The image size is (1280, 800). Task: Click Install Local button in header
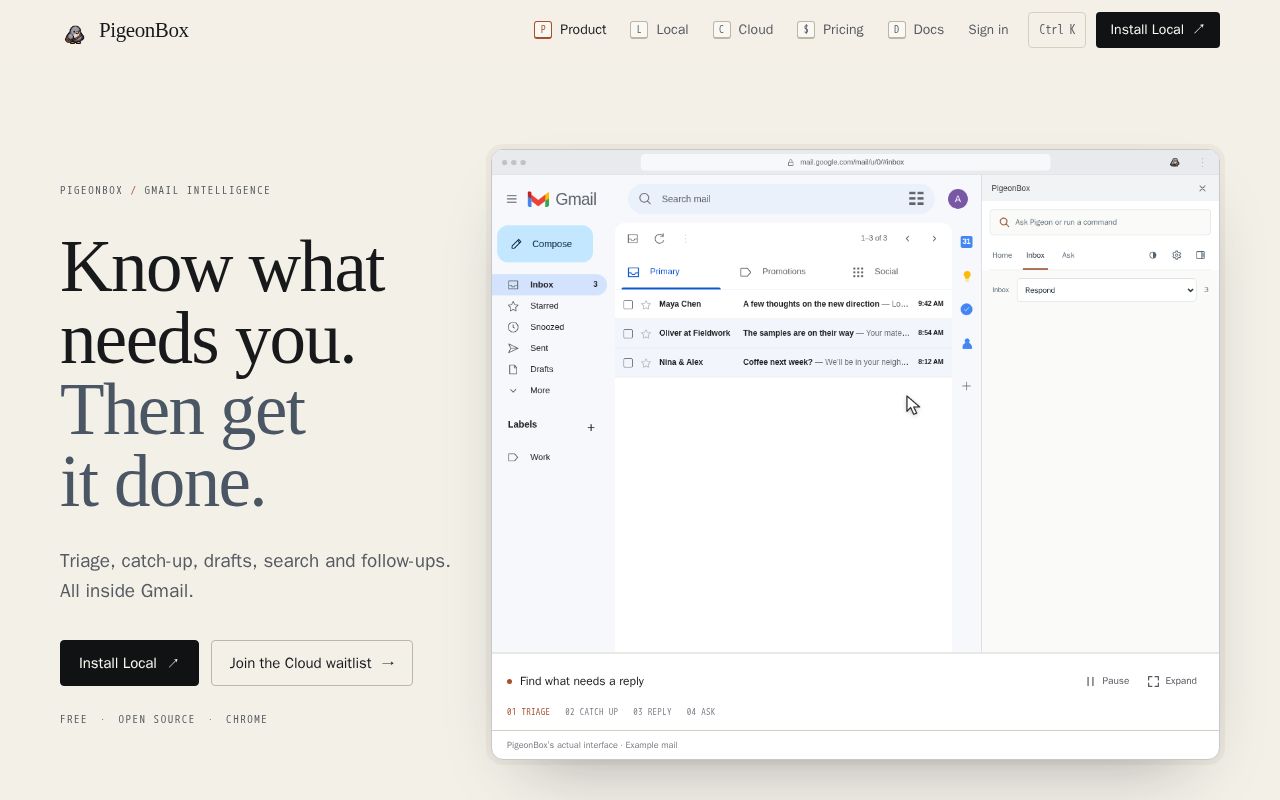pyautogui.click(x=1158, y=30)
